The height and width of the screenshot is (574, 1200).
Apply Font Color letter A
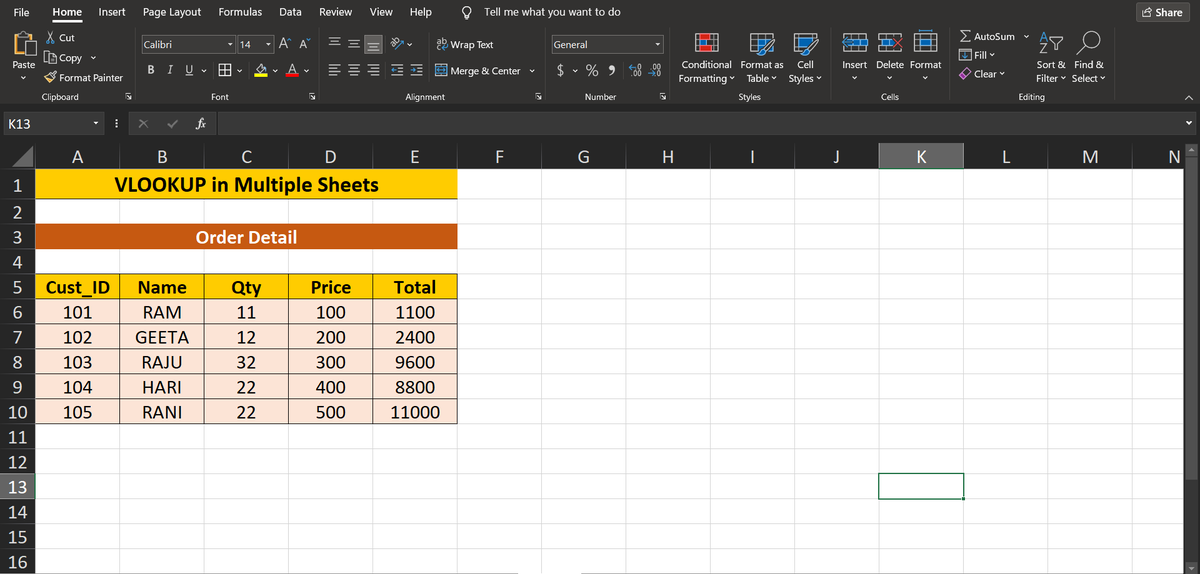(292, 70)
